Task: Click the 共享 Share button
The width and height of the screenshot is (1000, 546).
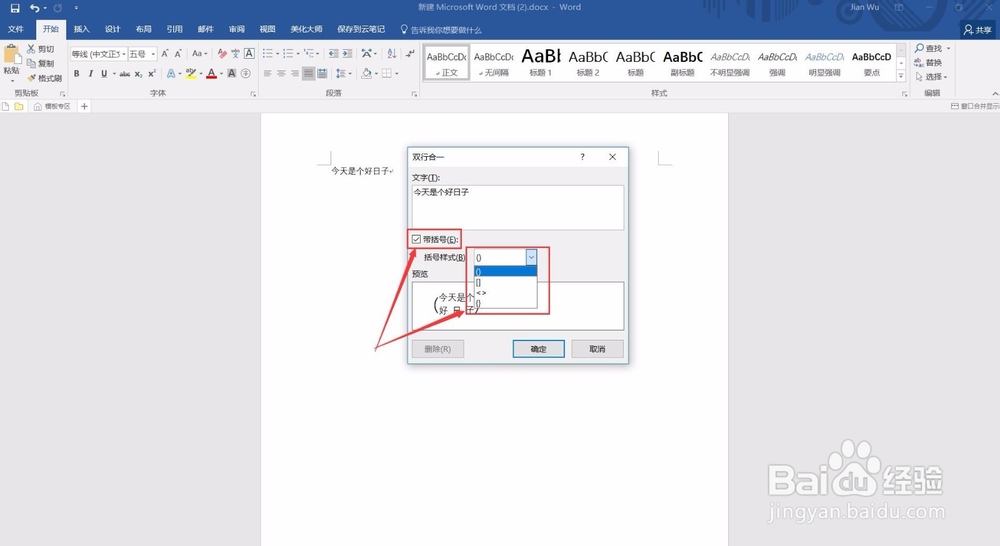Action: click(x=978, y=29)
